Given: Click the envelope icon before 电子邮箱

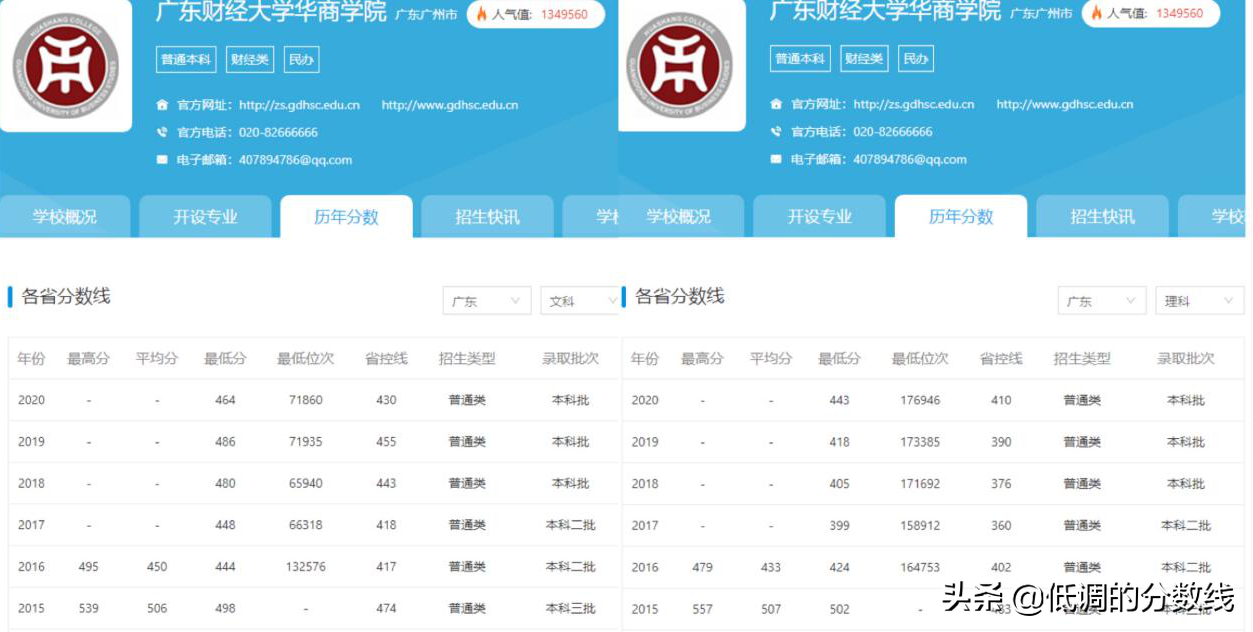Looking at the screenshot, I should [x=164, y=159].
